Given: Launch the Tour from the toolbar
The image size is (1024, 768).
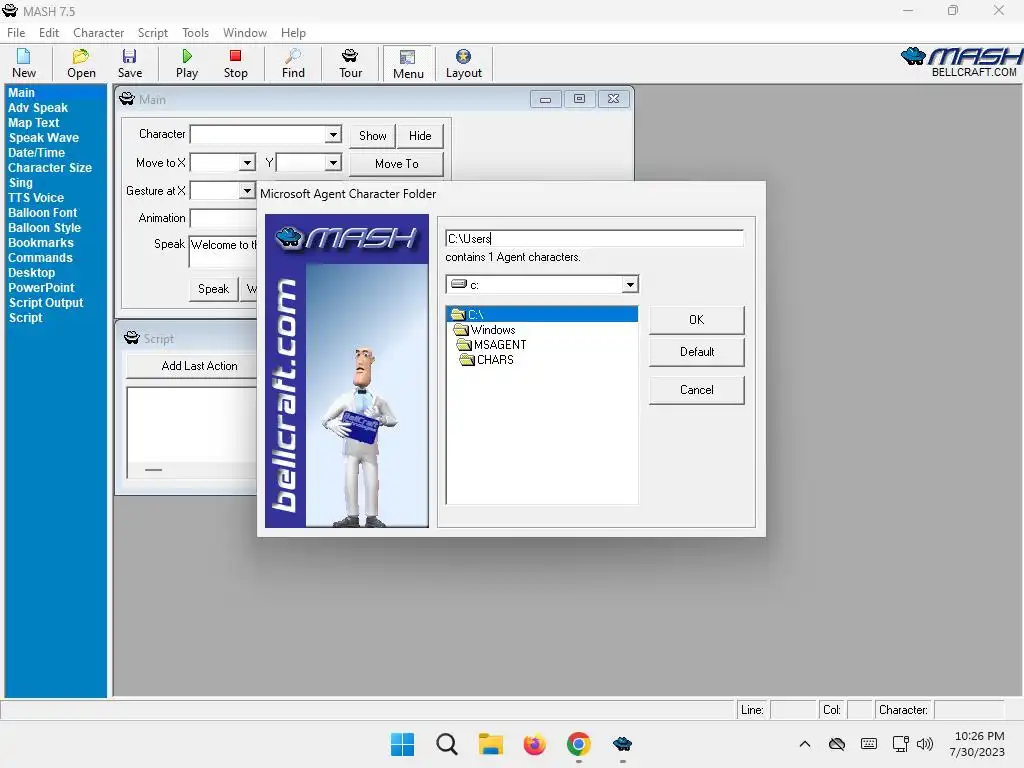Looking at the screenshot, I should point(350,63).
